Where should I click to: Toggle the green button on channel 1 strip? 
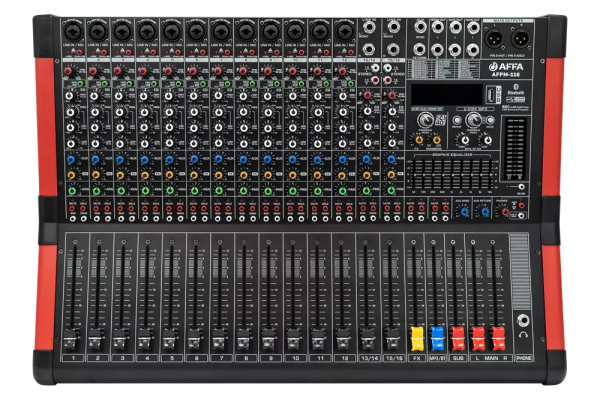80,84
